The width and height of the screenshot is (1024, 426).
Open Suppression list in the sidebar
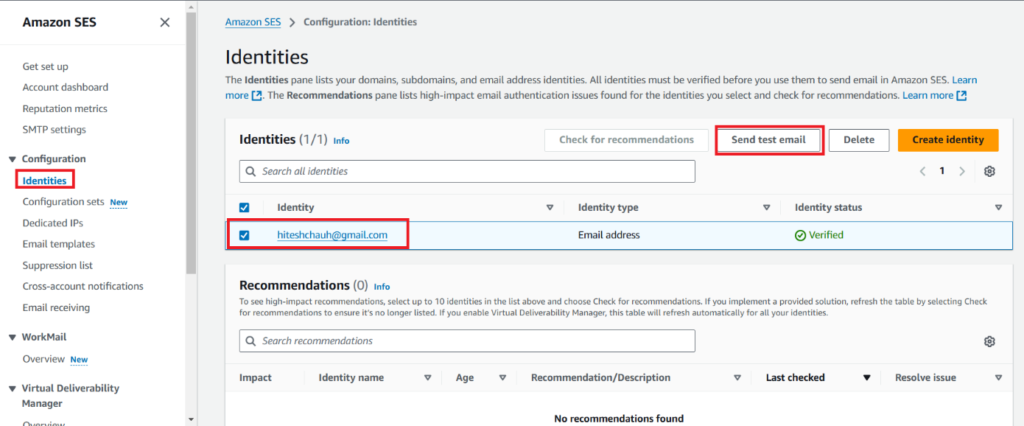pyautogui.click(x=58, y=265)
